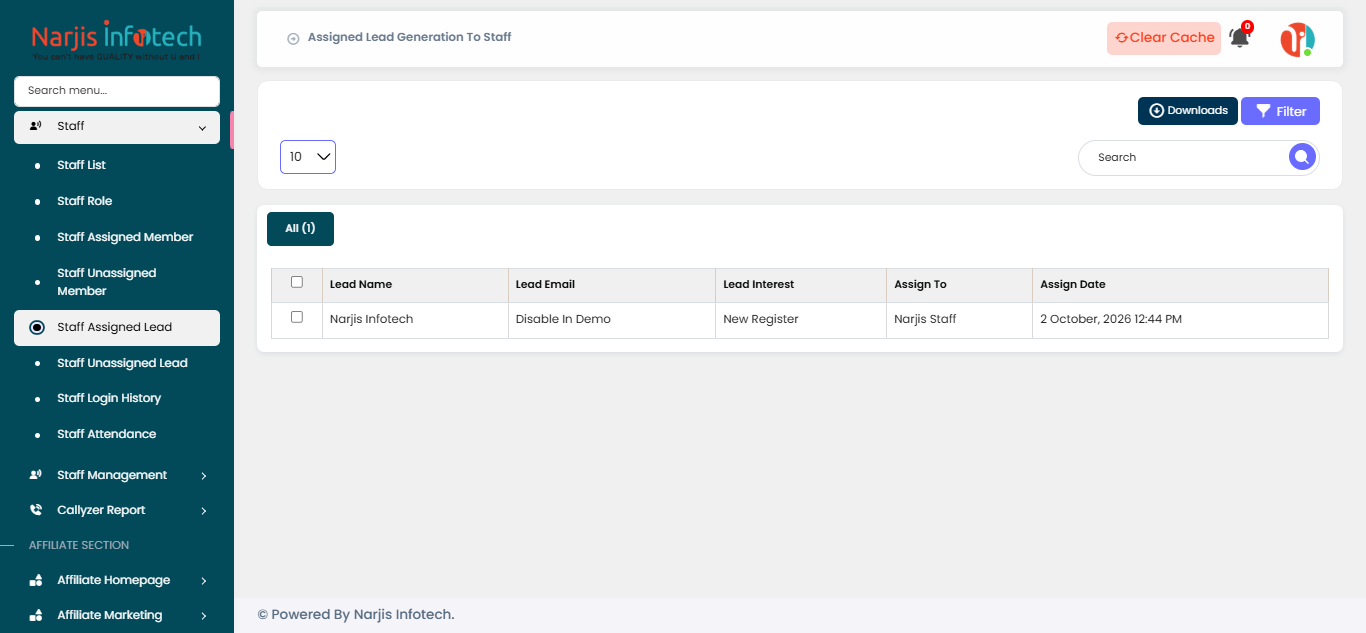This screenshot has height=633, width=1366.
Task: Open Staff Unassigned Lead page
Action: pos(122,363)
